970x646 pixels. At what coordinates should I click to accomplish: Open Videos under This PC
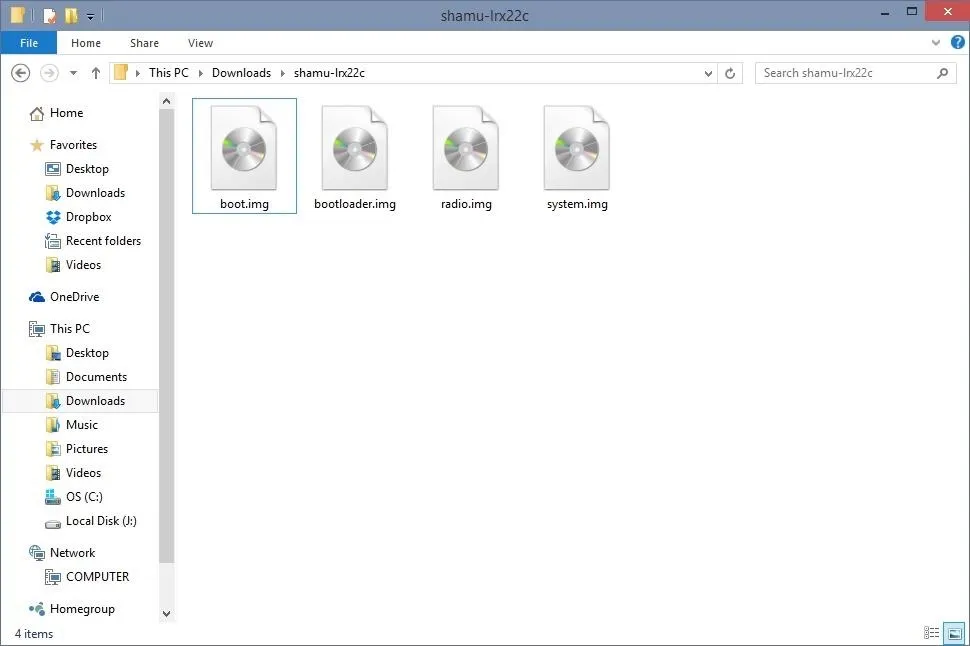(83, 473)
